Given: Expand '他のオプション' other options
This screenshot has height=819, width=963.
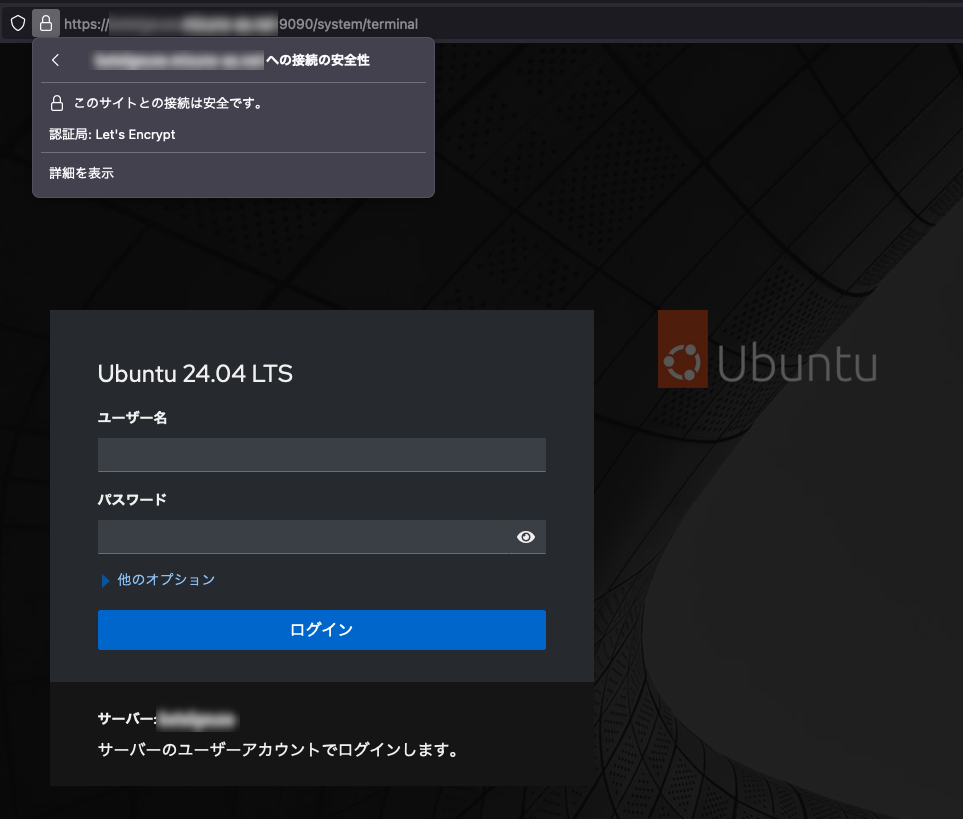Looking at the screenshot, I should [x=158, y=580].
